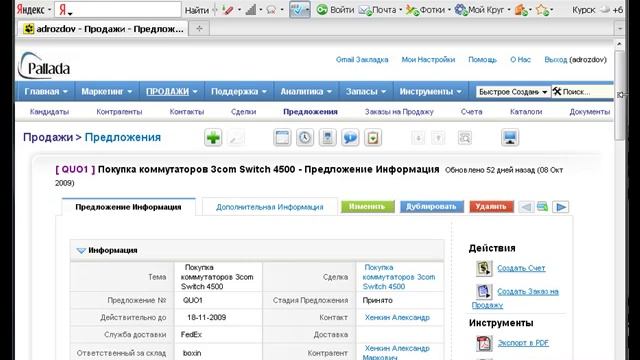Click the page vertical scrollbar thumb
Image resolution: width=640 pixels, height=360 pixels.
pos(620,95)
